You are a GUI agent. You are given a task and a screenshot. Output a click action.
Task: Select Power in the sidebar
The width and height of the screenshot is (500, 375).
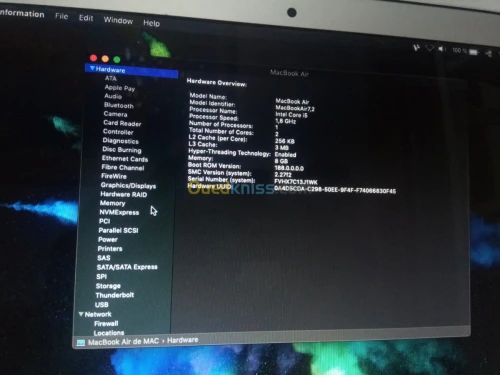[108, 239]
